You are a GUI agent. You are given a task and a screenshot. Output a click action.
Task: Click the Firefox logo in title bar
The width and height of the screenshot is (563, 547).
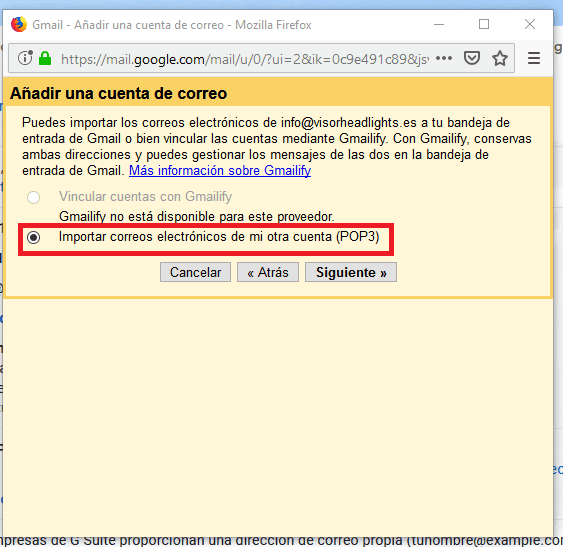[x=19, y=24]
